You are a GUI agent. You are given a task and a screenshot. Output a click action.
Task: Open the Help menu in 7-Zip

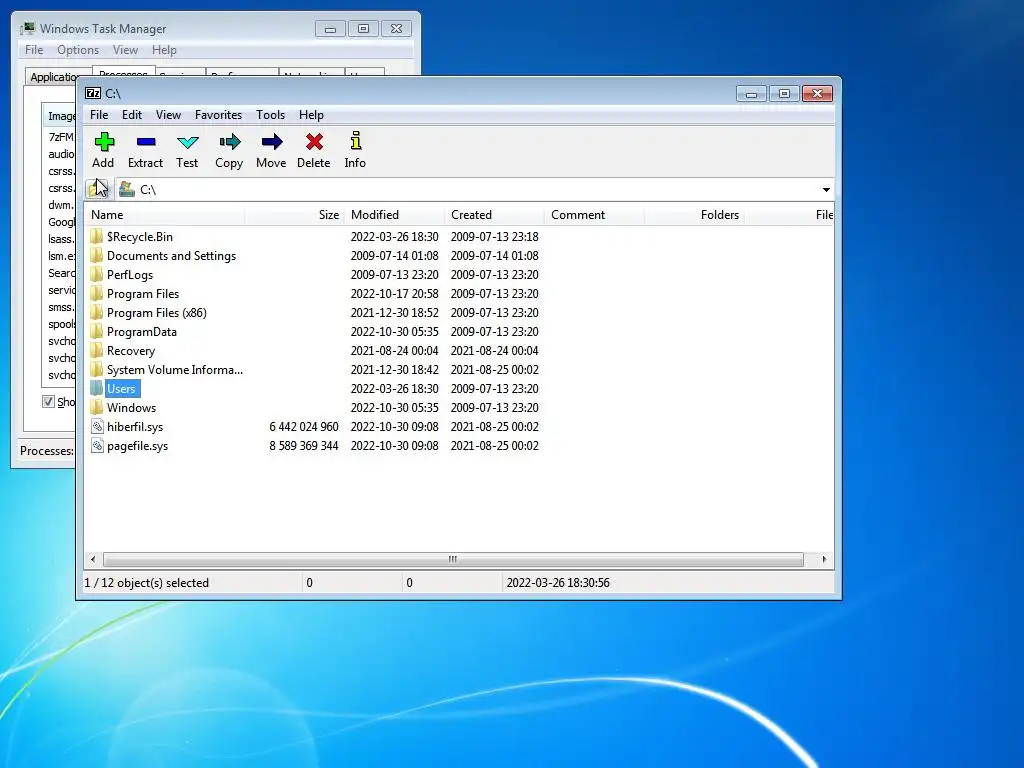click(x=312, y=115)
